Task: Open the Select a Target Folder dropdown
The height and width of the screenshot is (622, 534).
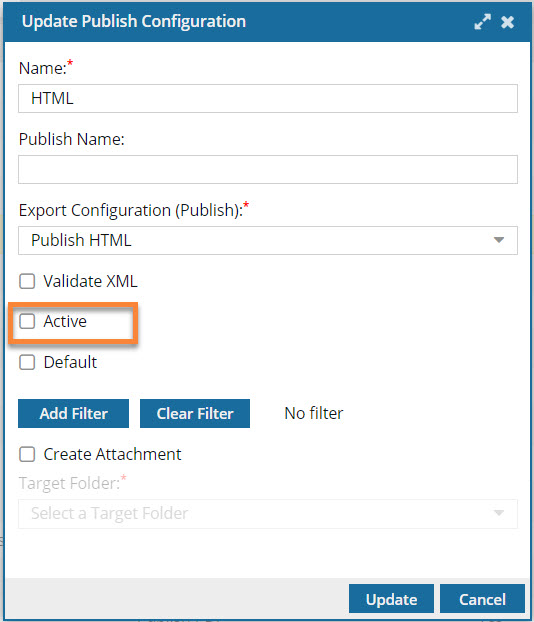Action: (x=268, y=514)
